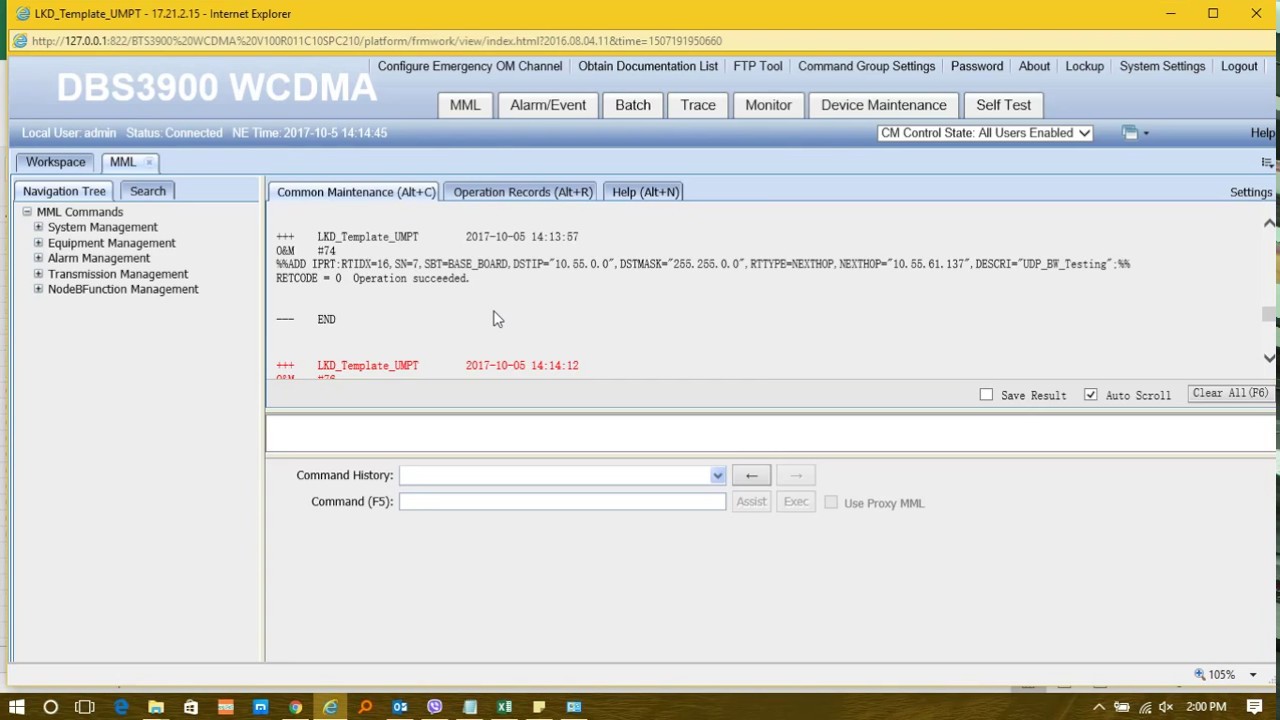Open the MML main menu
The width and height of the screenshot is (1280, 720).
pos(464,105)
